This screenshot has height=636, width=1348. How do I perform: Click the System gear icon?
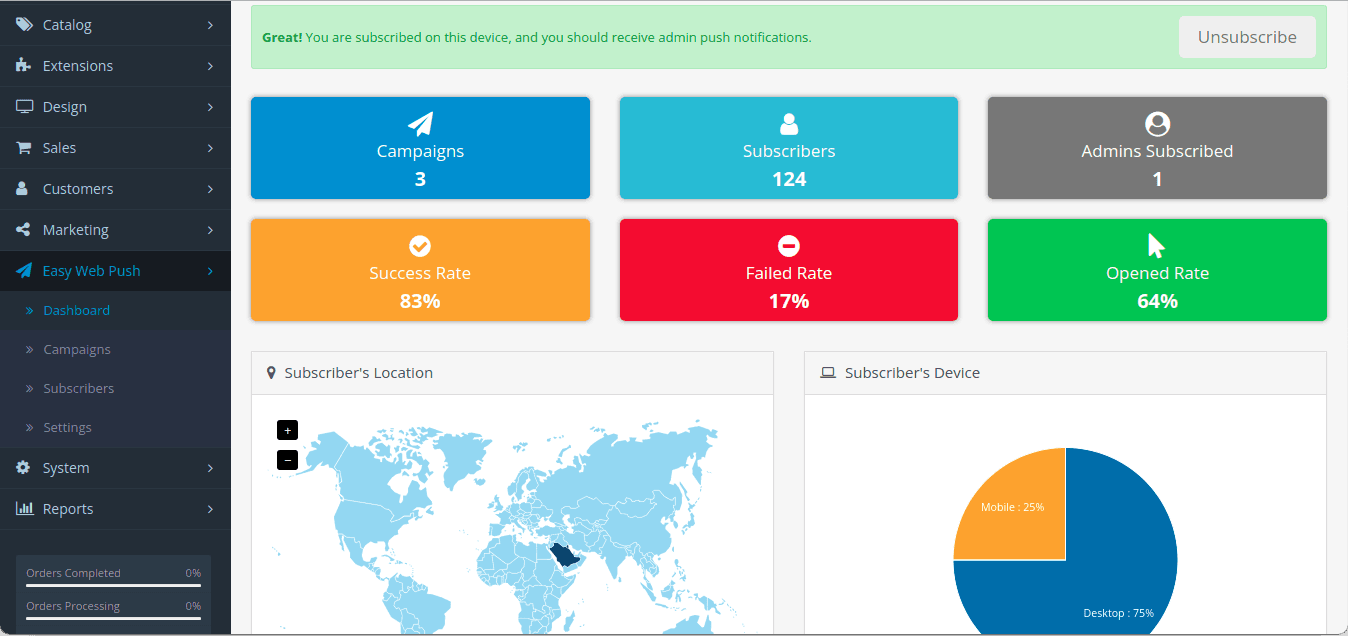pos(23,467)
